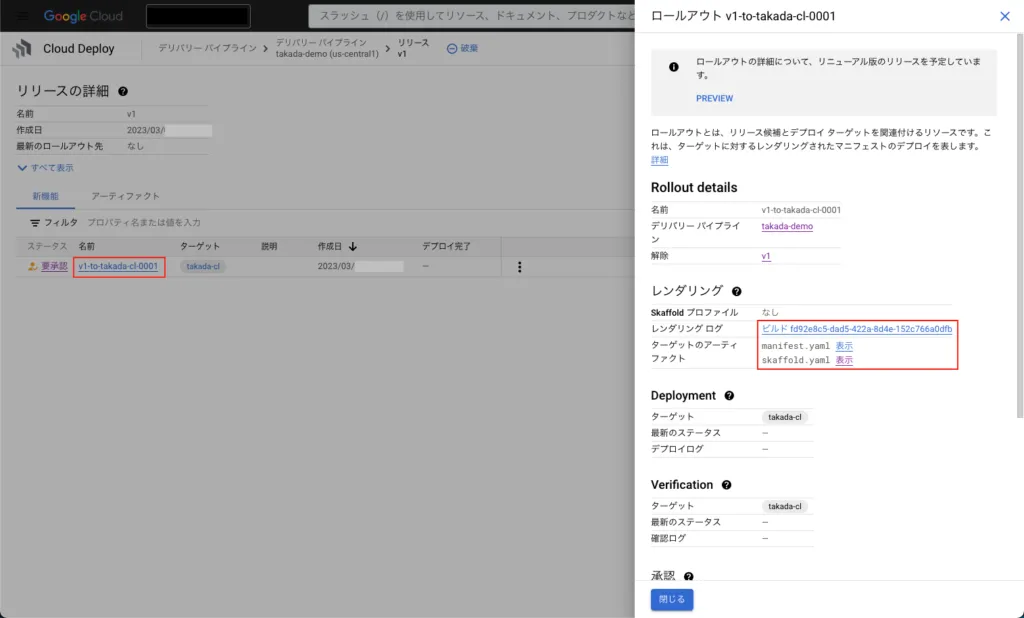Click デリバリー パイプライン breadcrumb
The width and height of the screenshot is (1024, 618).
click(207, 48)
